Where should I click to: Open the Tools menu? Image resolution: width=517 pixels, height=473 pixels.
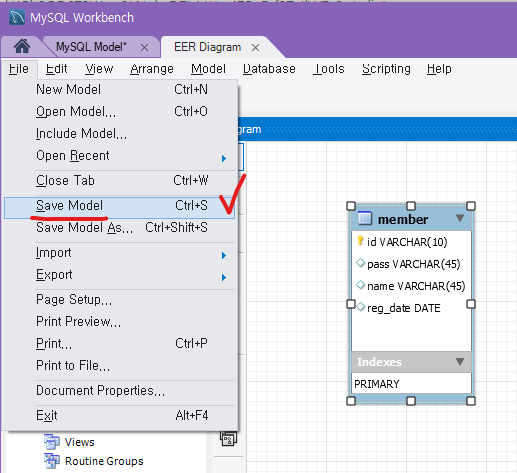[x=329, y=69]
